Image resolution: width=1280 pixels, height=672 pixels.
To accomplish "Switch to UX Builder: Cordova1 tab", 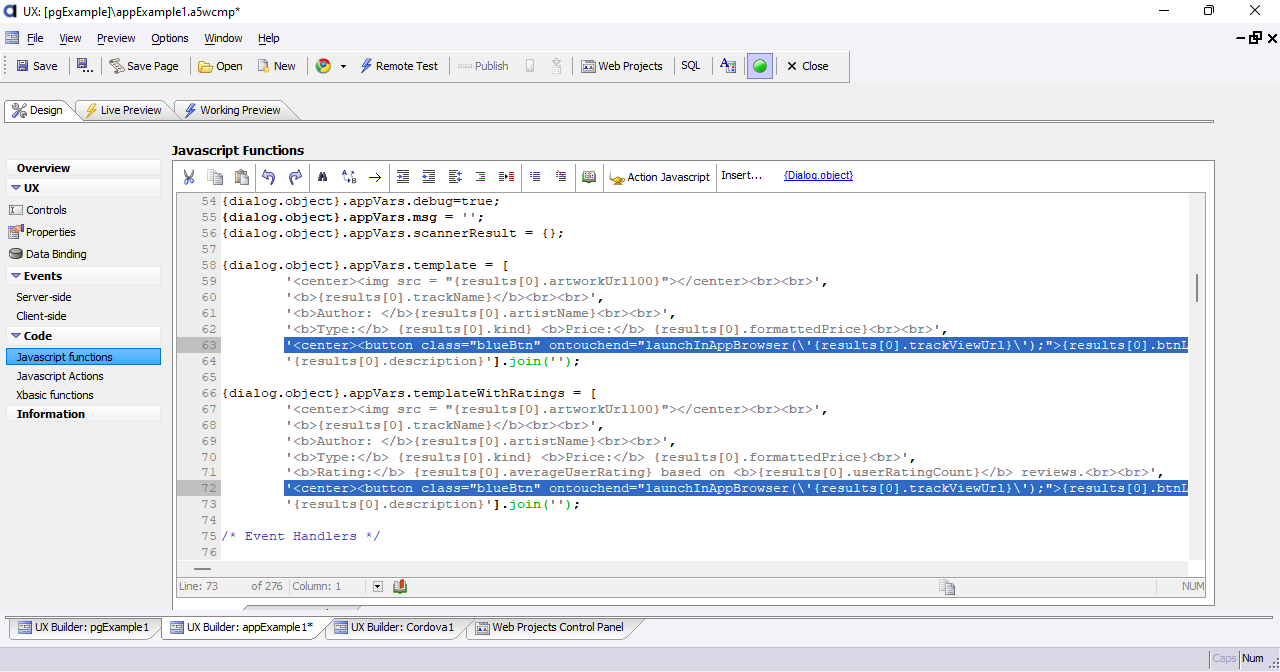I will point(394,628).
